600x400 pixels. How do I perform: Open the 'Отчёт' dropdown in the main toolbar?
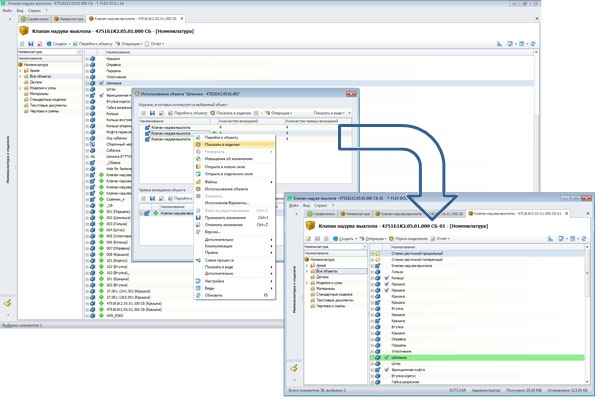pos(154,43)
